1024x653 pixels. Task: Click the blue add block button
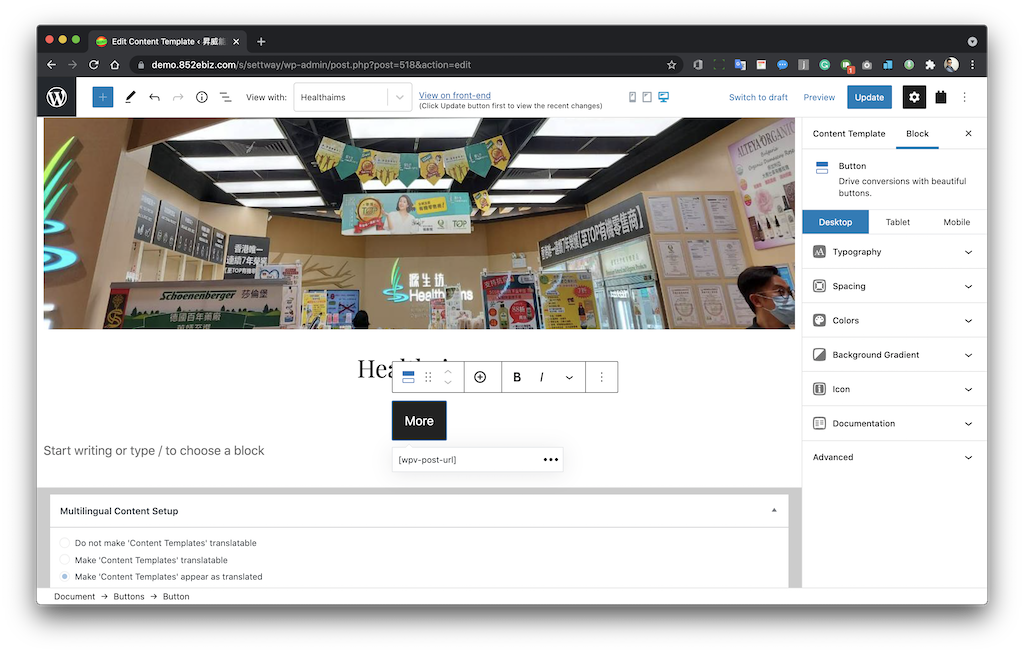click(103, 97)
